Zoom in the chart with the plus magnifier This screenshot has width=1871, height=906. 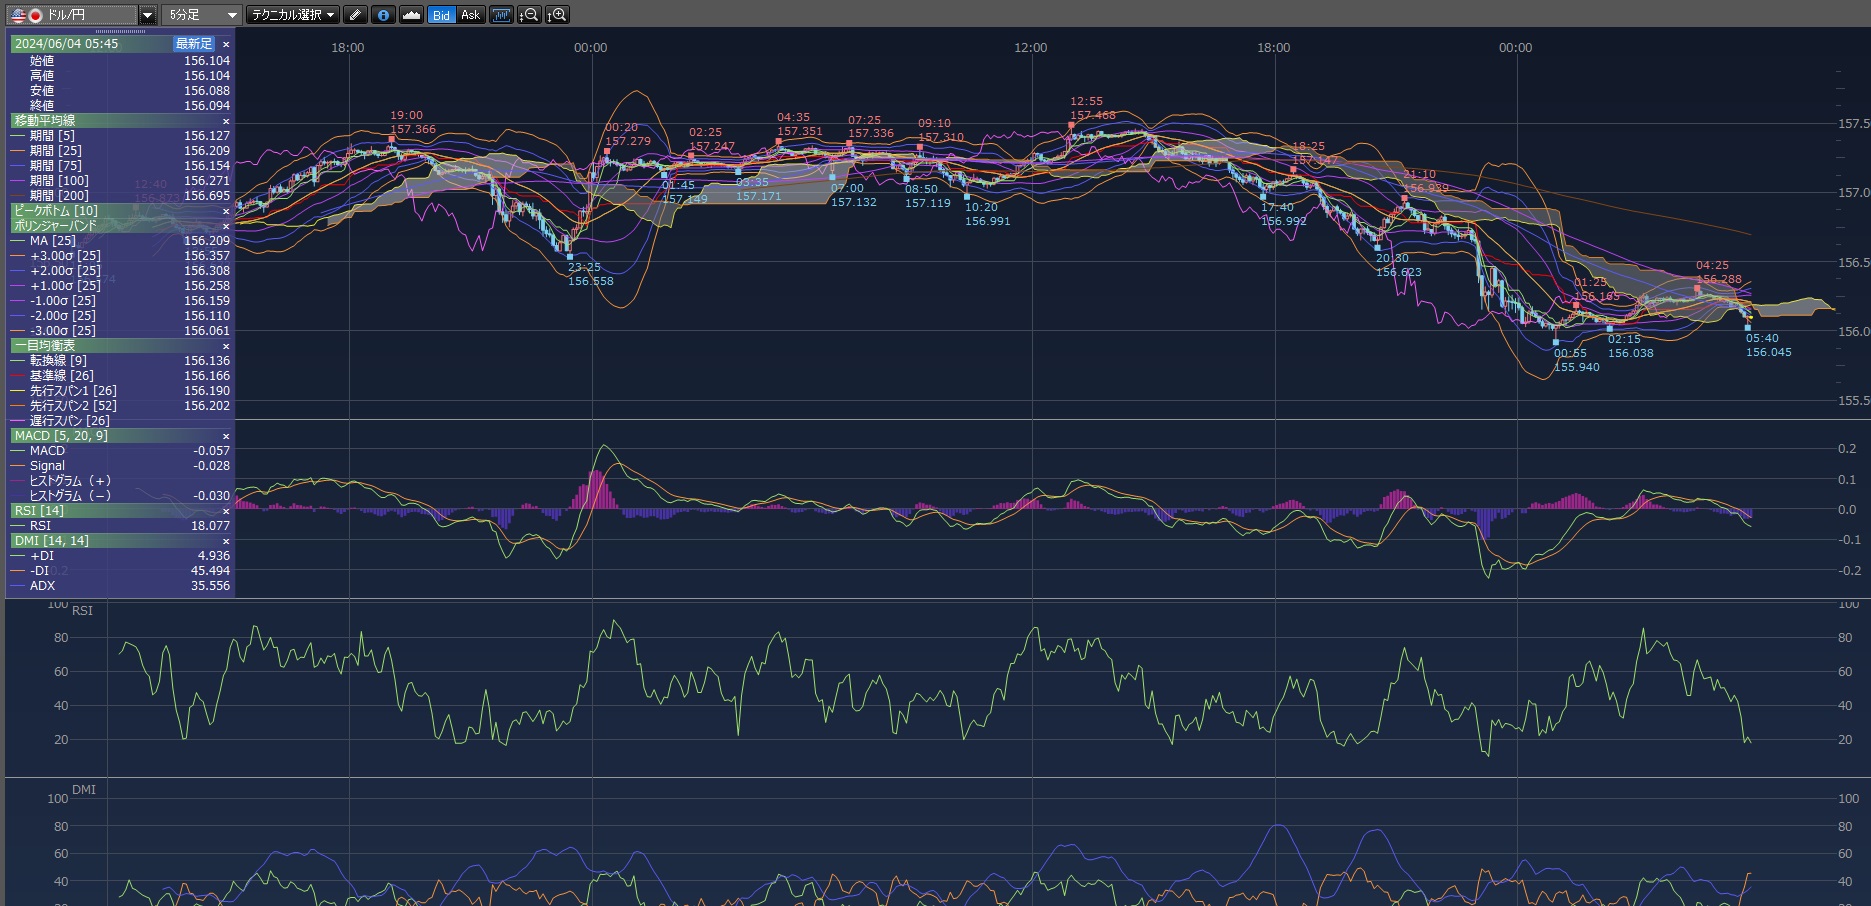pyautogui.click(x=558, y=15)
